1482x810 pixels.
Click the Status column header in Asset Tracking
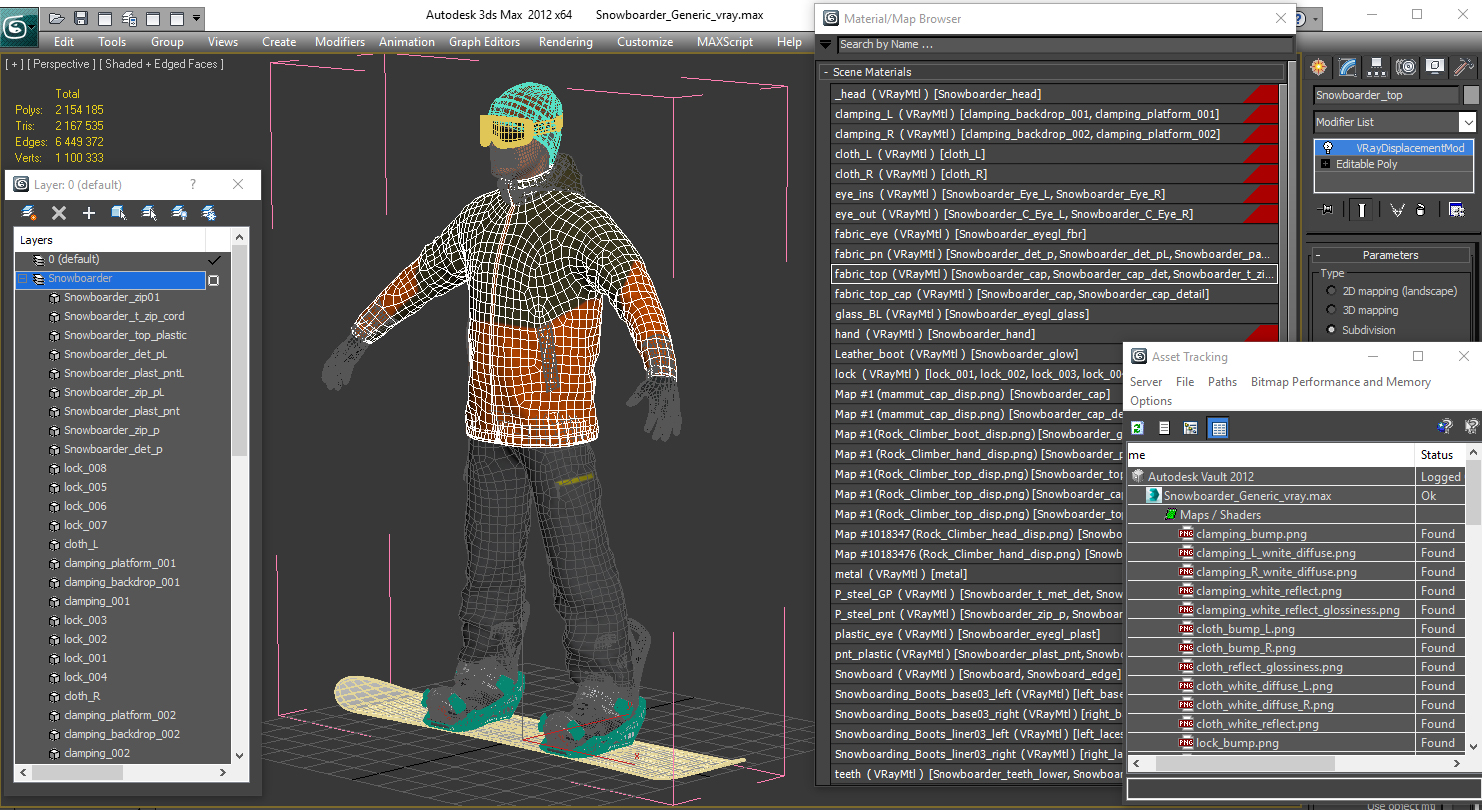(x=1440, y=455)
